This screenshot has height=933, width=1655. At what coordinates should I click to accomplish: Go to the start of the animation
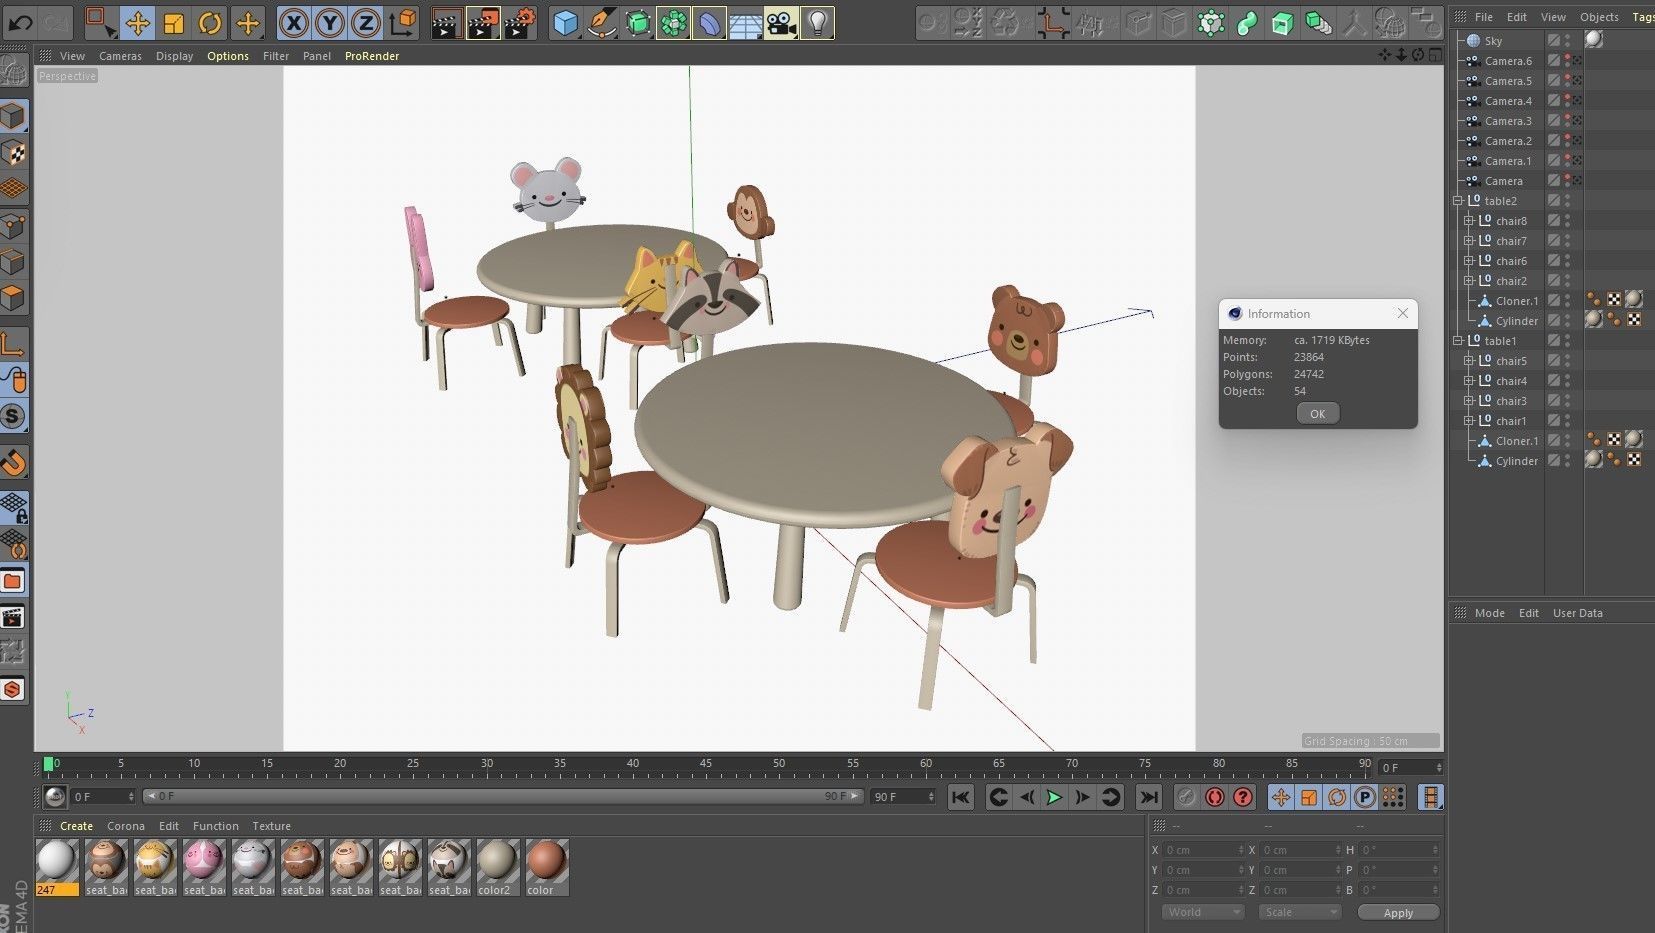[960, 797]
